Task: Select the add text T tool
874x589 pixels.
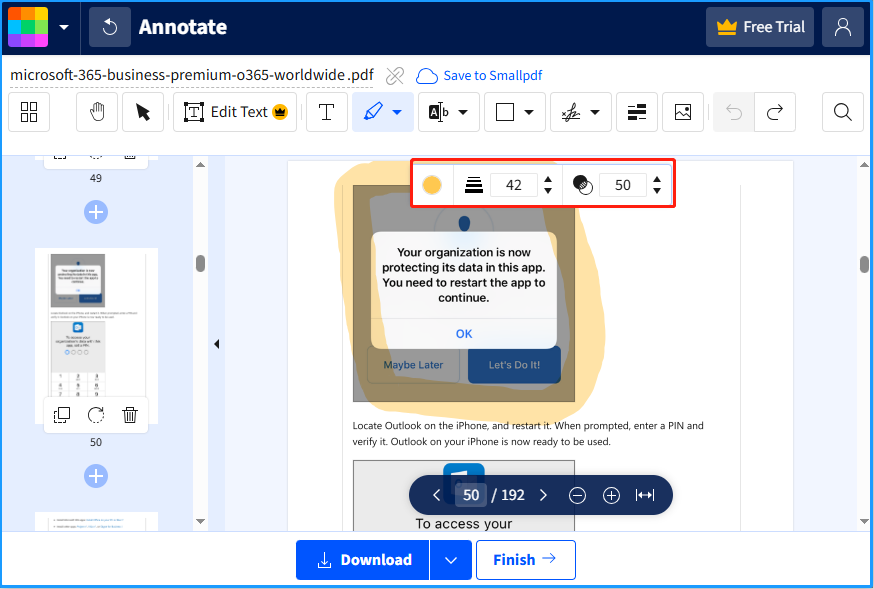Action: point(327,112)
